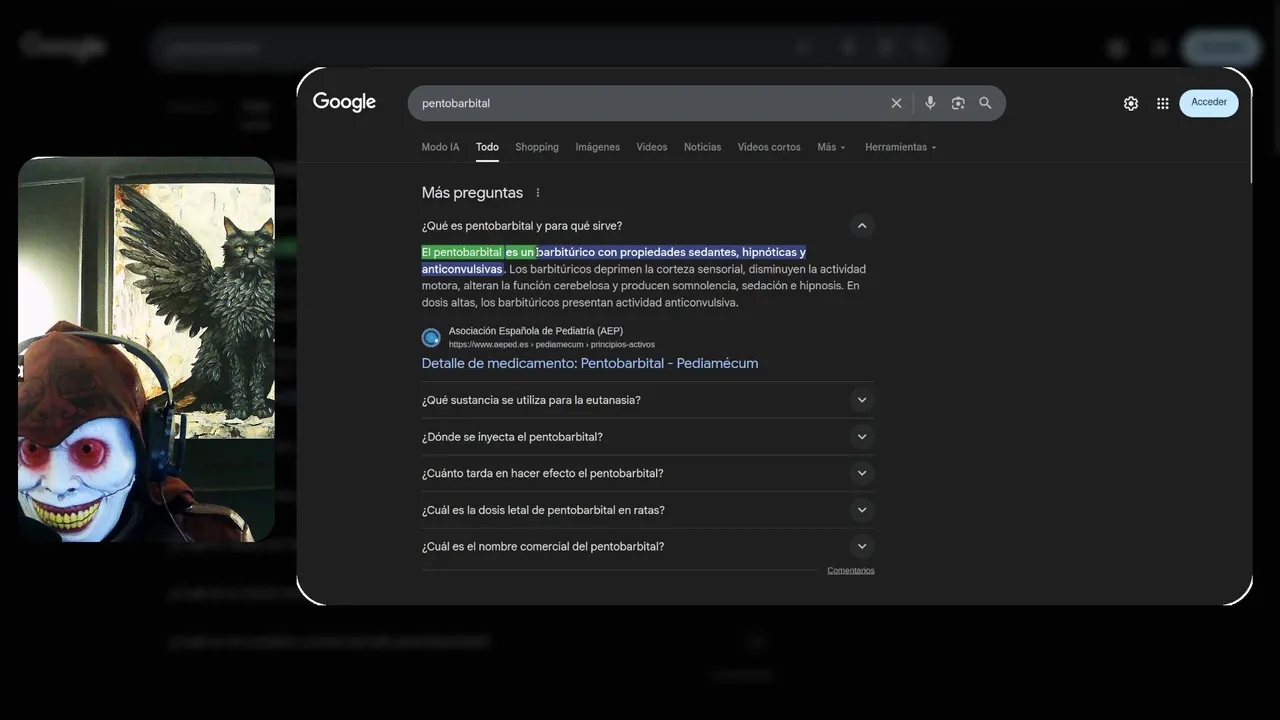Switch to Modo IA tab

[x=441, y=147]
